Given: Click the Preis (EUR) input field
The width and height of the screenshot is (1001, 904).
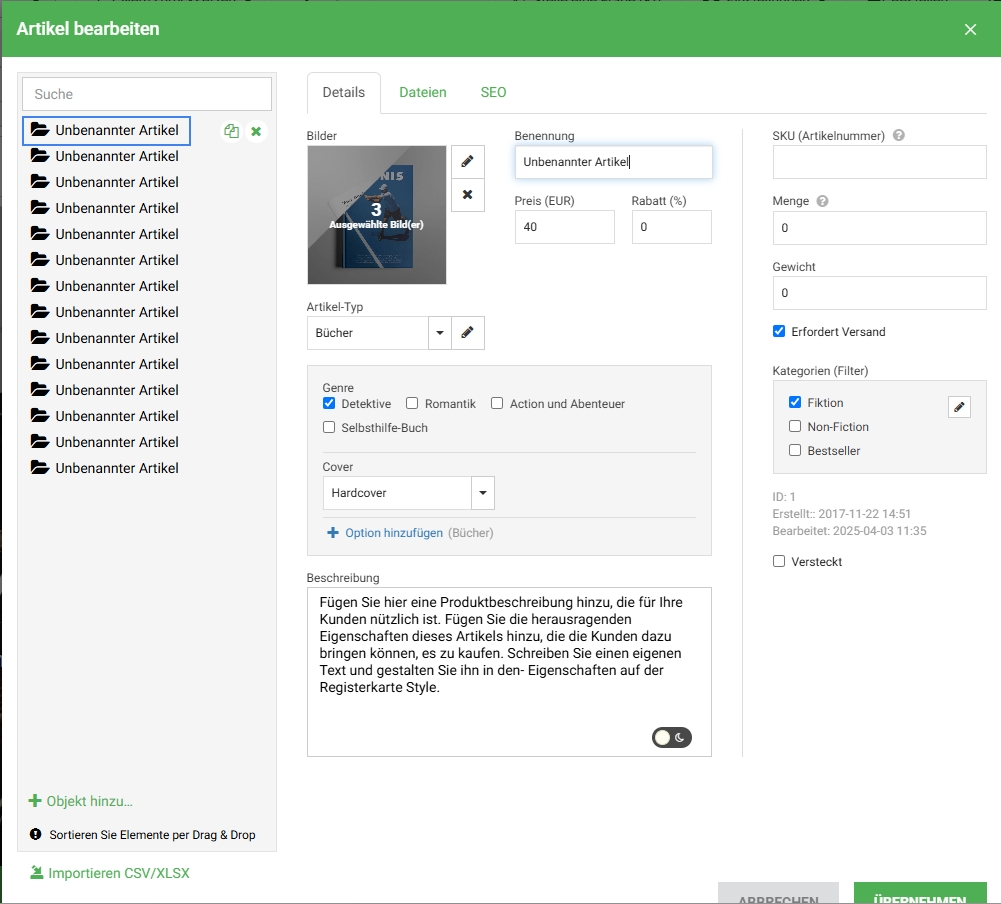Looking at the screenshot, I should tap(564, 227).
